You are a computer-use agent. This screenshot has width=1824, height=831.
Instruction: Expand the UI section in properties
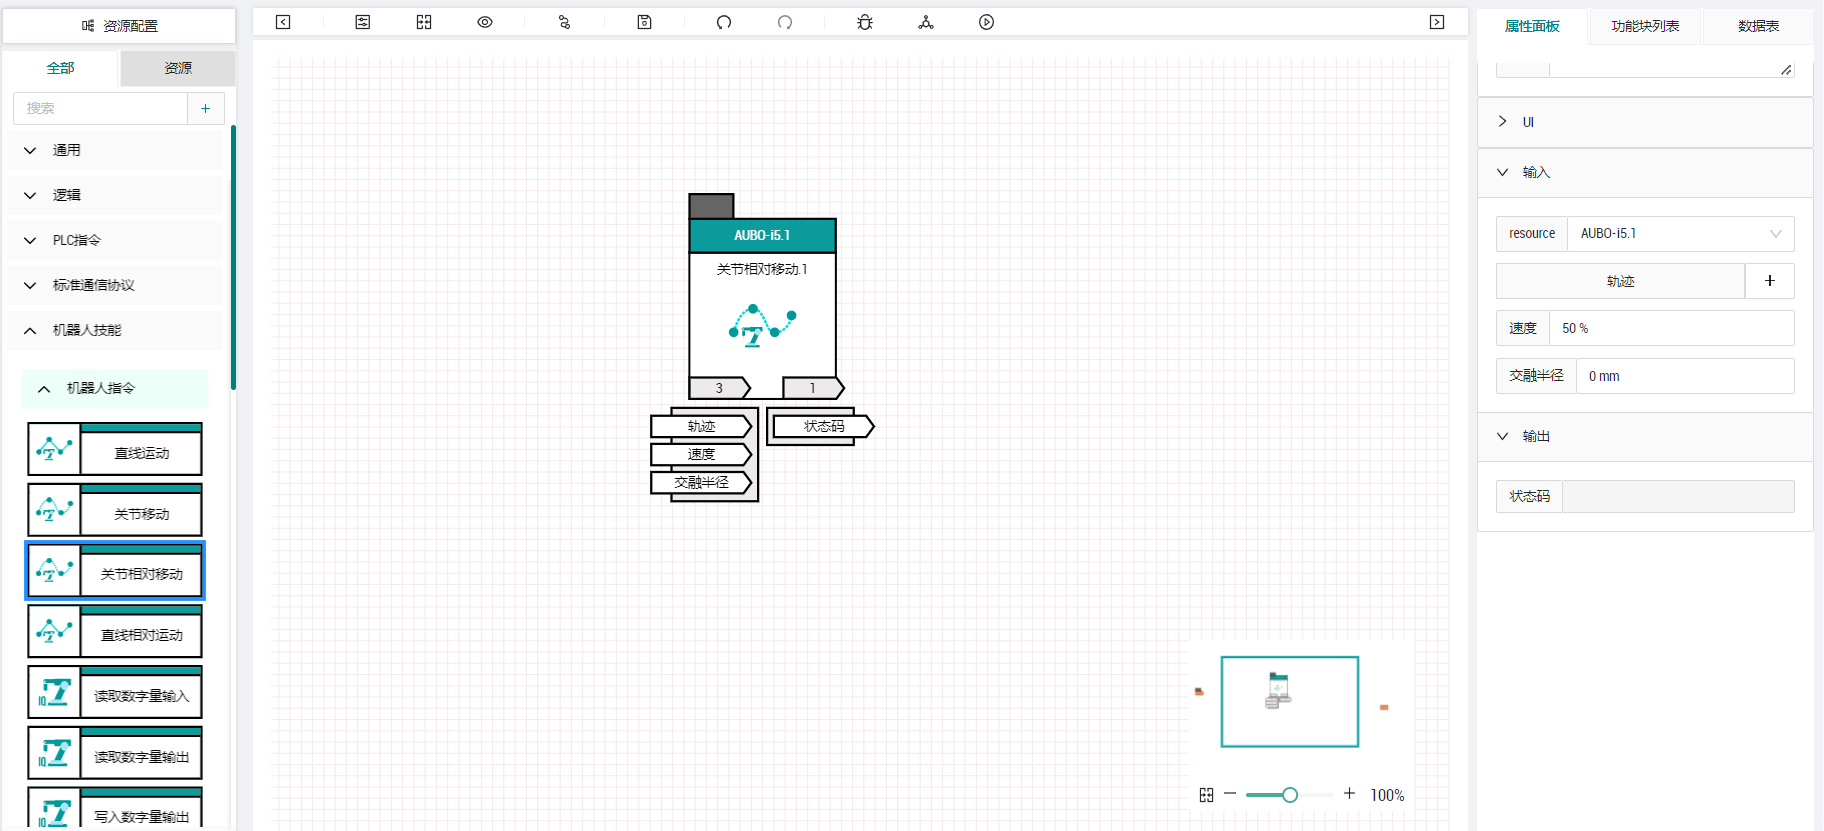coord(1645,122)
